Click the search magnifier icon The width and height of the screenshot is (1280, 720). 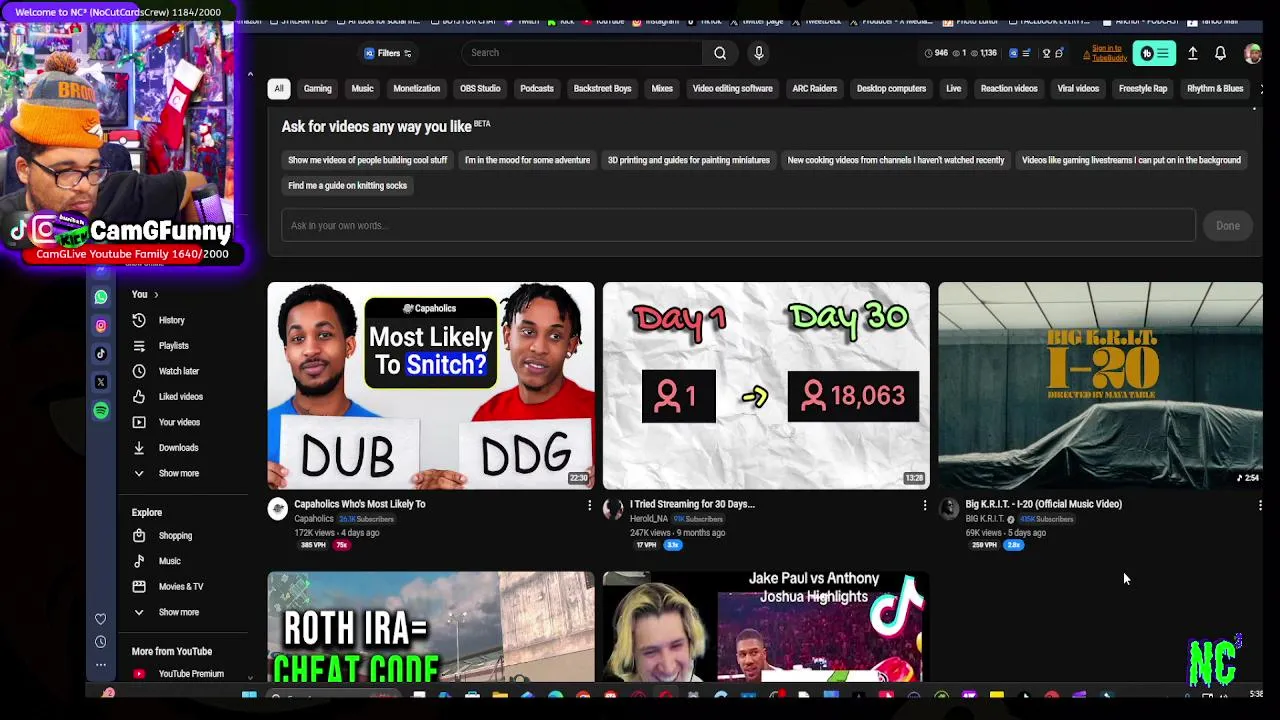click(x=720, y=53)
